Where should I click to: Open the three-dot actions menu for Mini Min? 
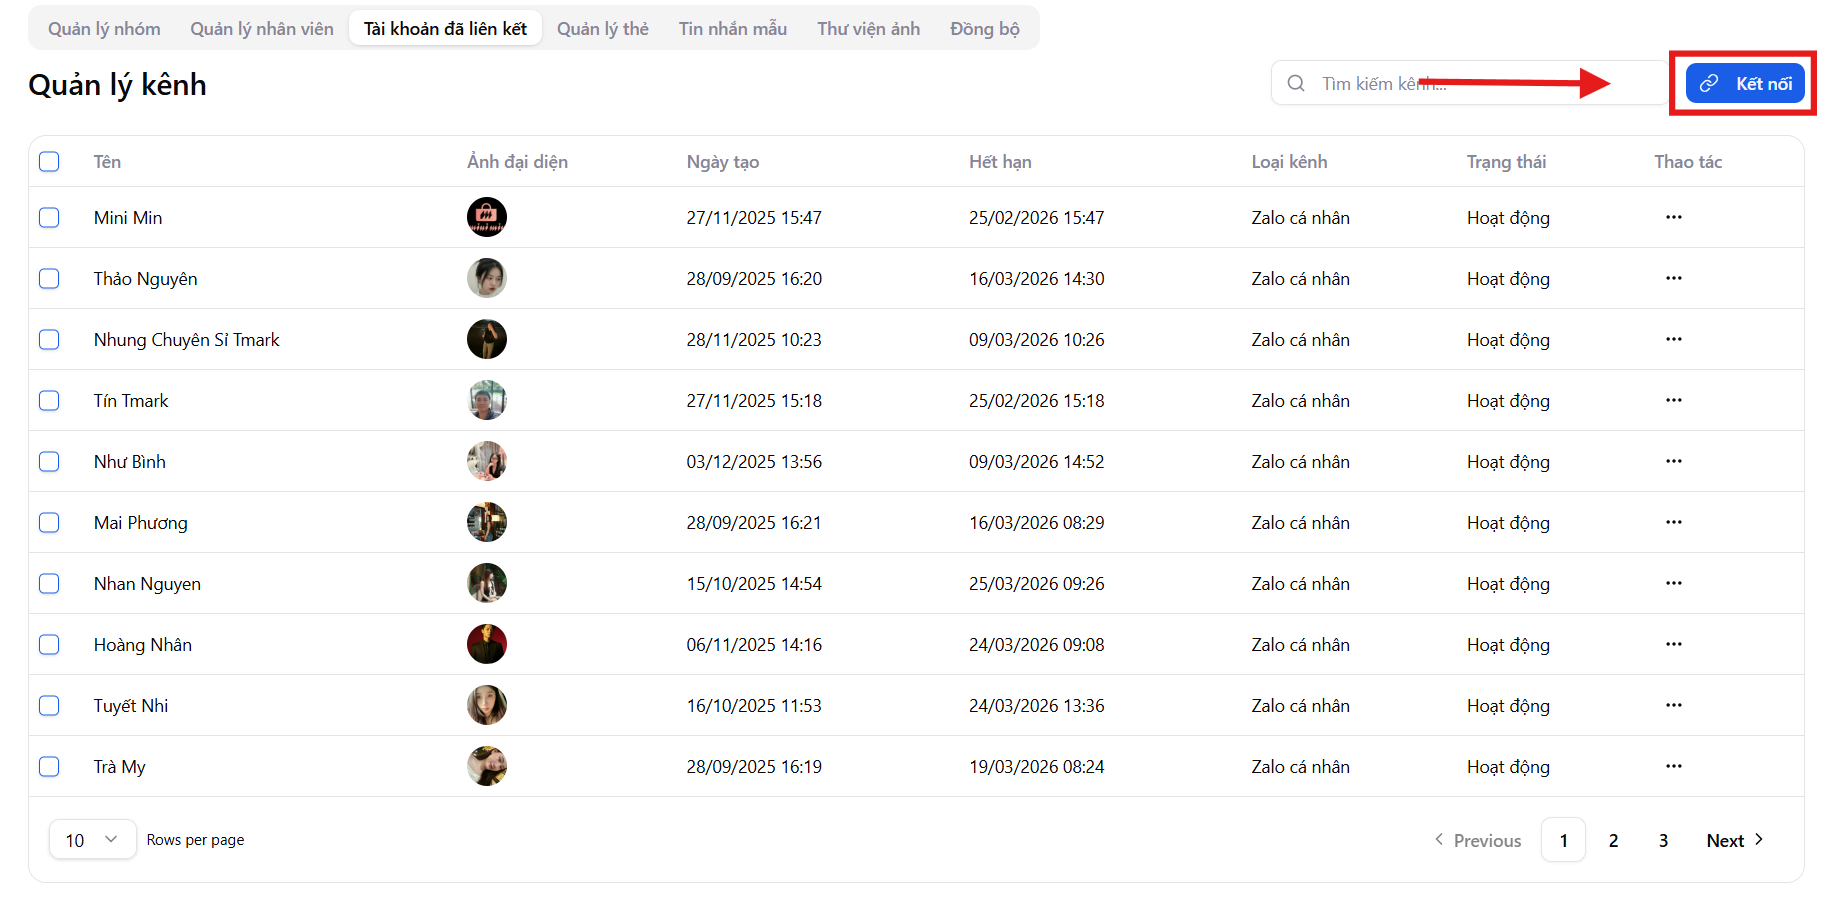1673,217
